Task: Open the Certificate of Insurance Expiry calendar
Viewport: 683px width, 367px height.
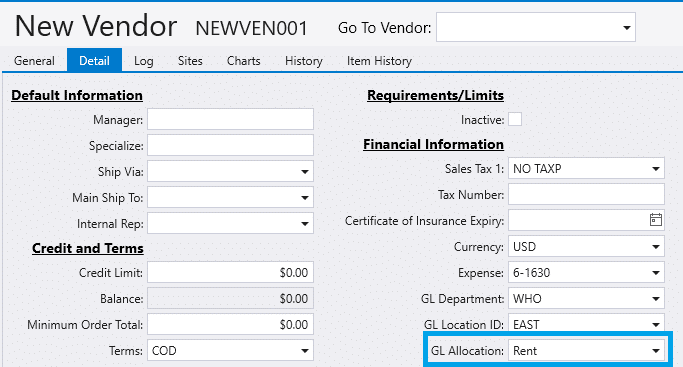Action: [x=656, y=220]
